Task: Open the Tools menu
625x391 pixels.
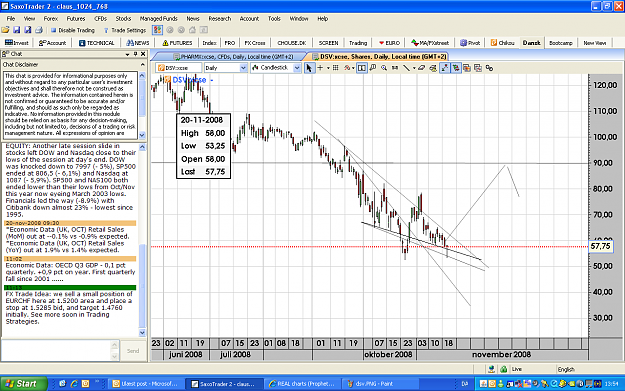Action: (x=274, y=19)
